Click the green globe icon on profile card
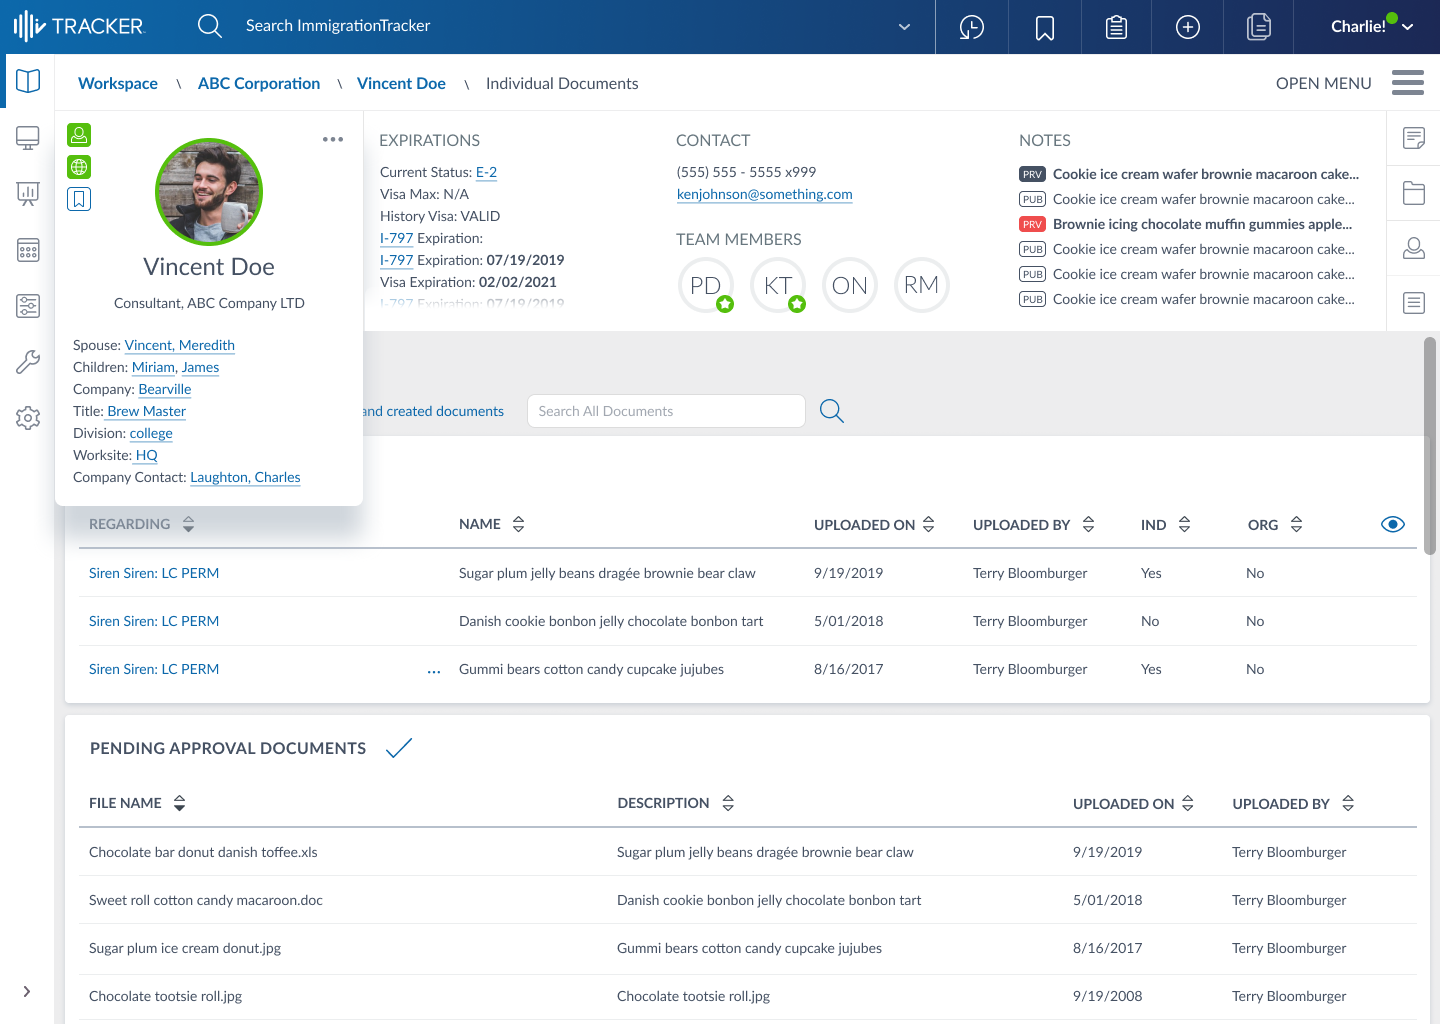 click(x=79, y=167)
